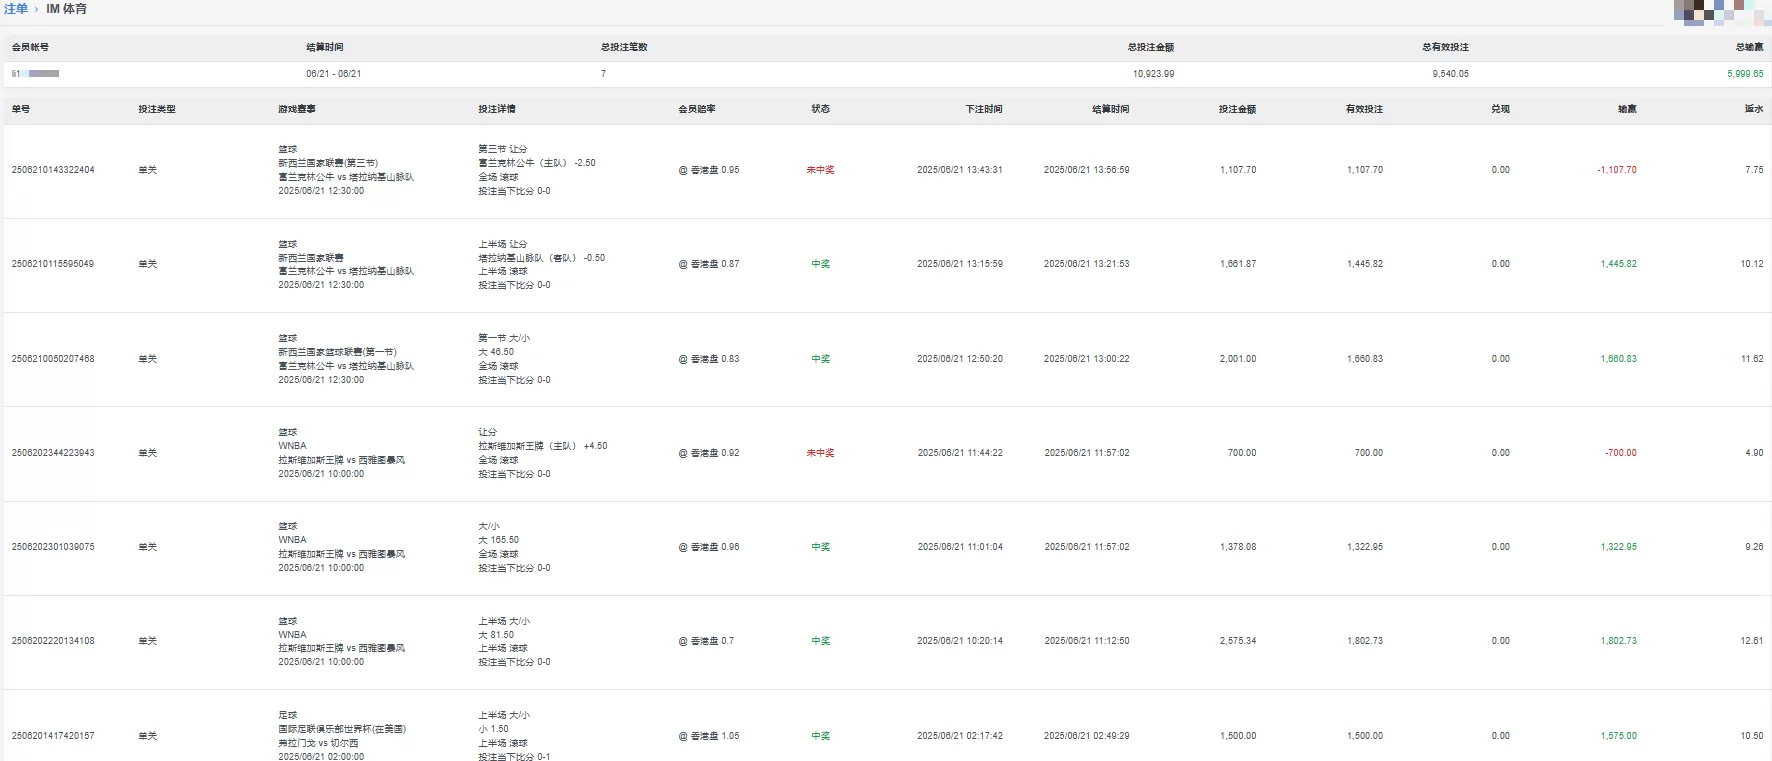The height and width of the screenshot is (761, 1772).
Task: Select win/loss value -1,107.70
Action: tap(1617, 170)
